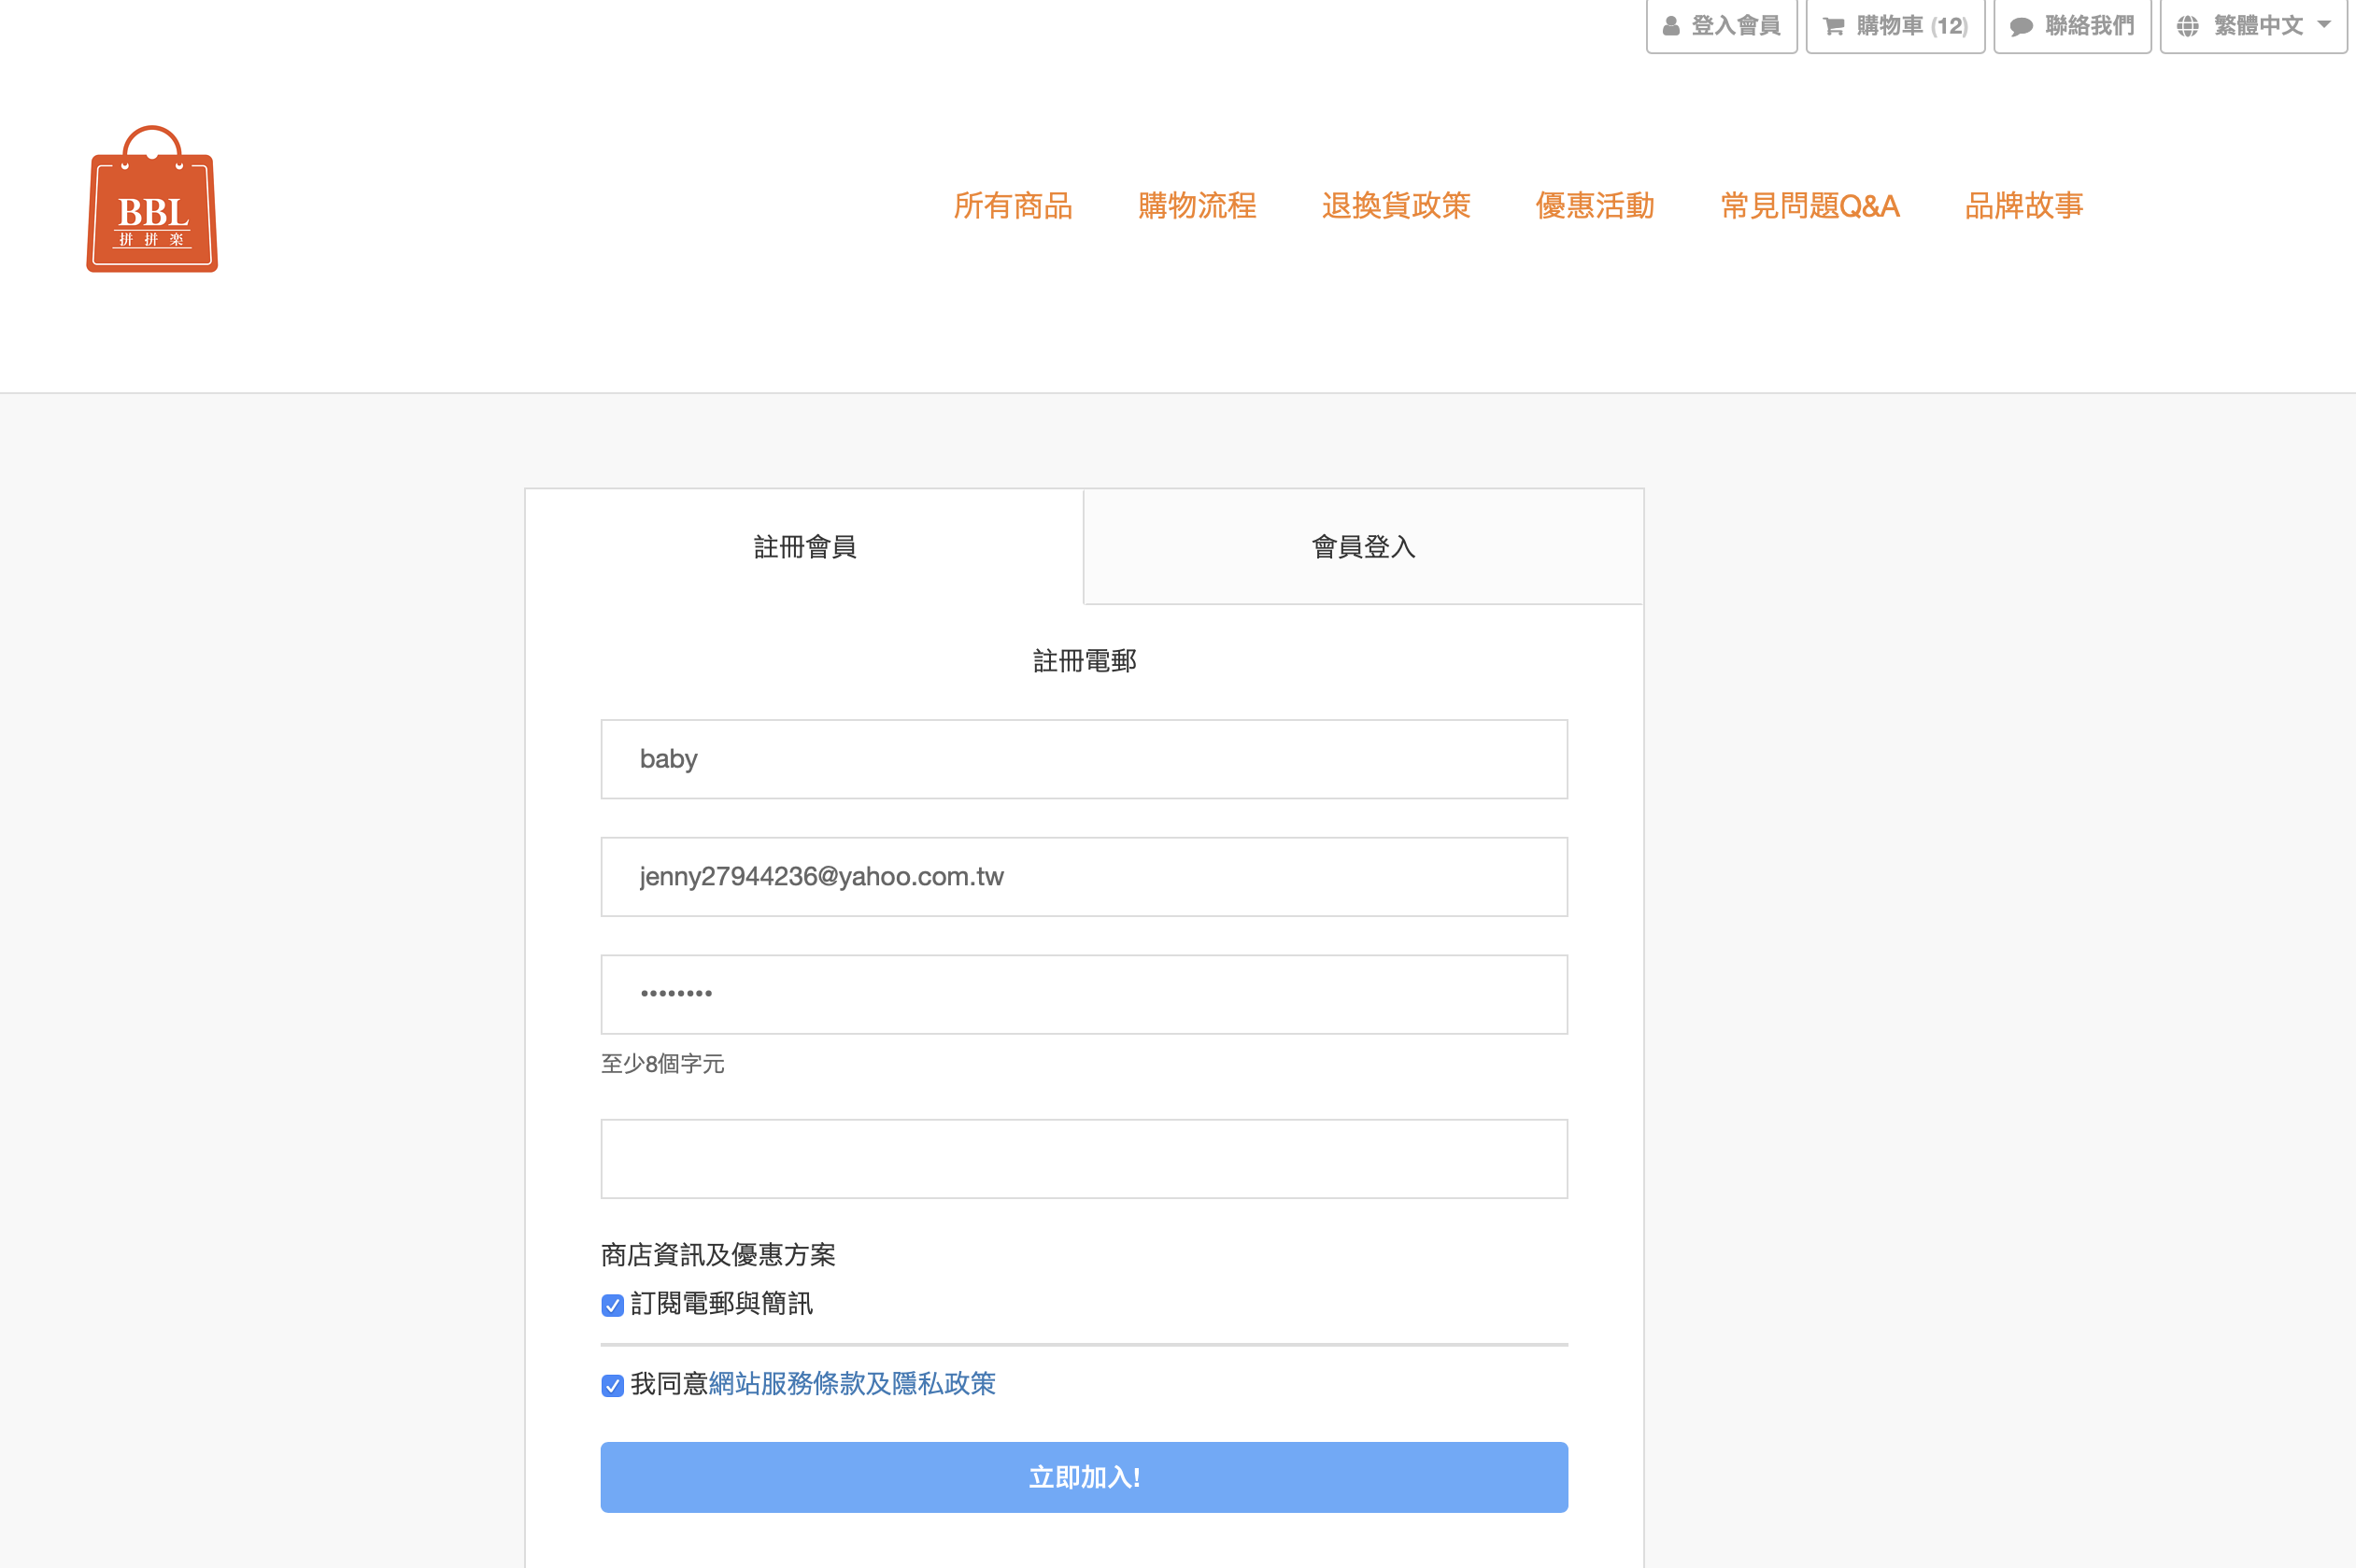Click the empty field below 至少8個字元
Viewport: 2356px width, 1568px height.
[1084, 1159]
